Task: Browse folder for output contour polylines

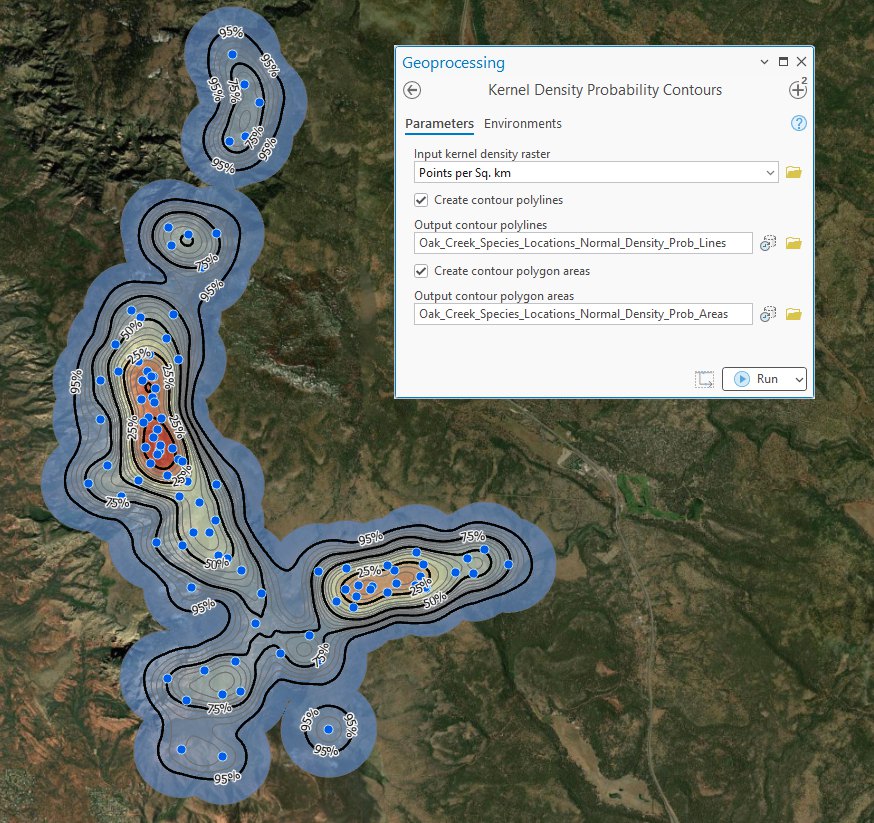Action: [x=794, y=243]
